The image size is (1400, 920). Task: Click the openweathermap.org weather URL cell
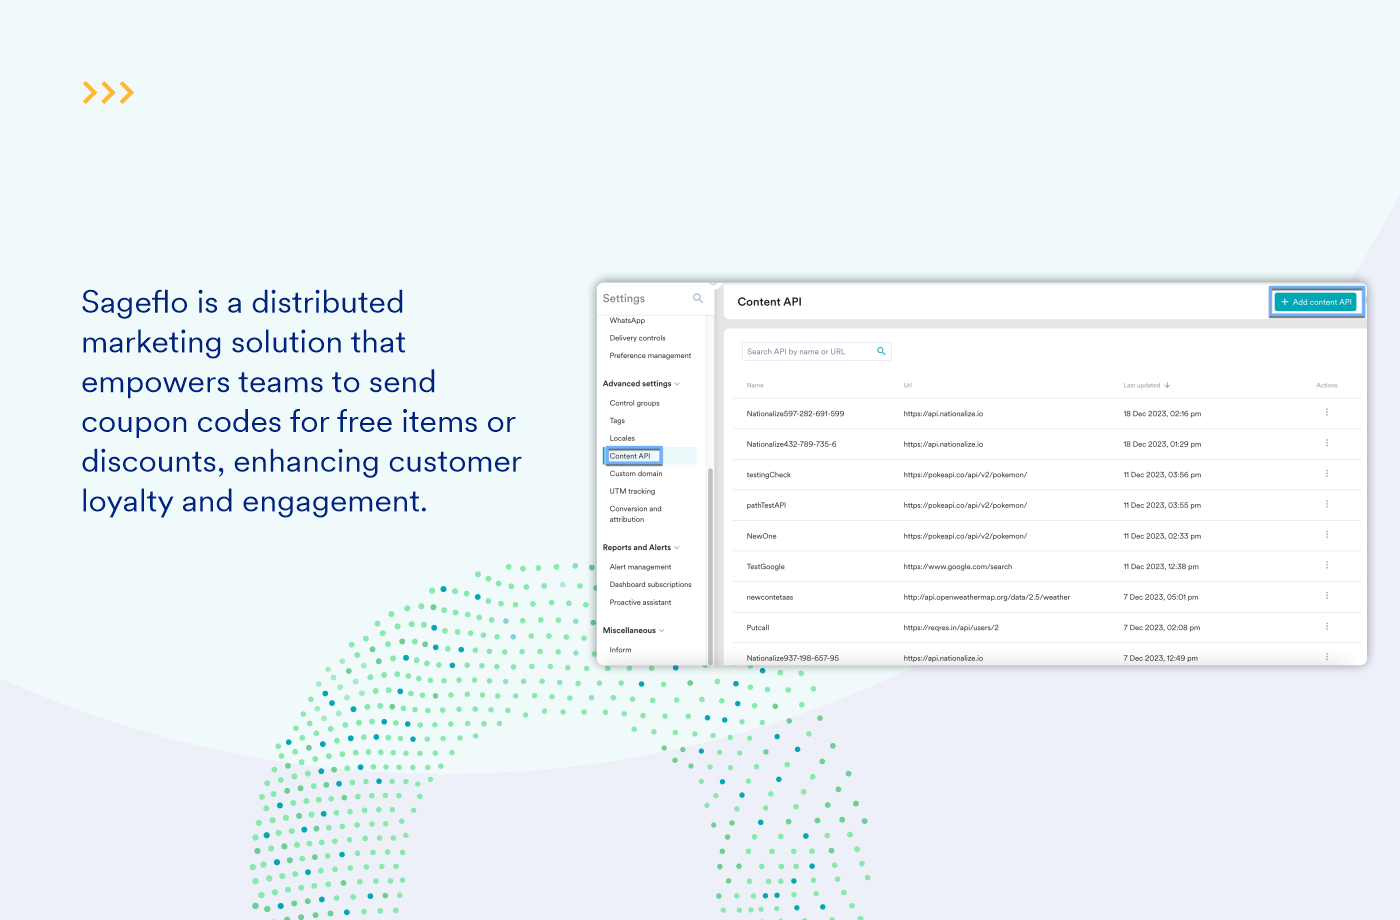tap(987, 597)
